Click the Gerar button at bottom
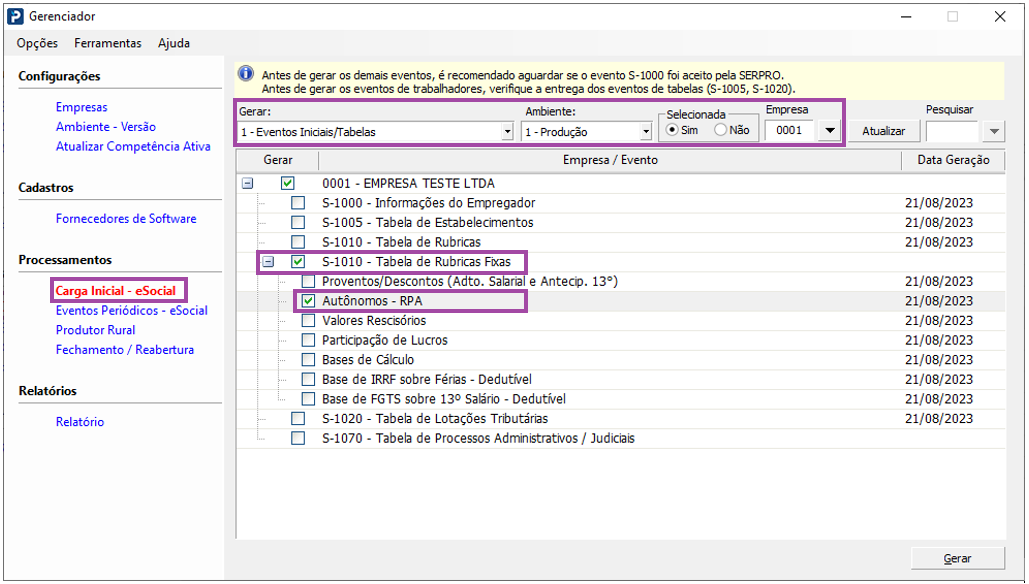 (x=957, y=558)
